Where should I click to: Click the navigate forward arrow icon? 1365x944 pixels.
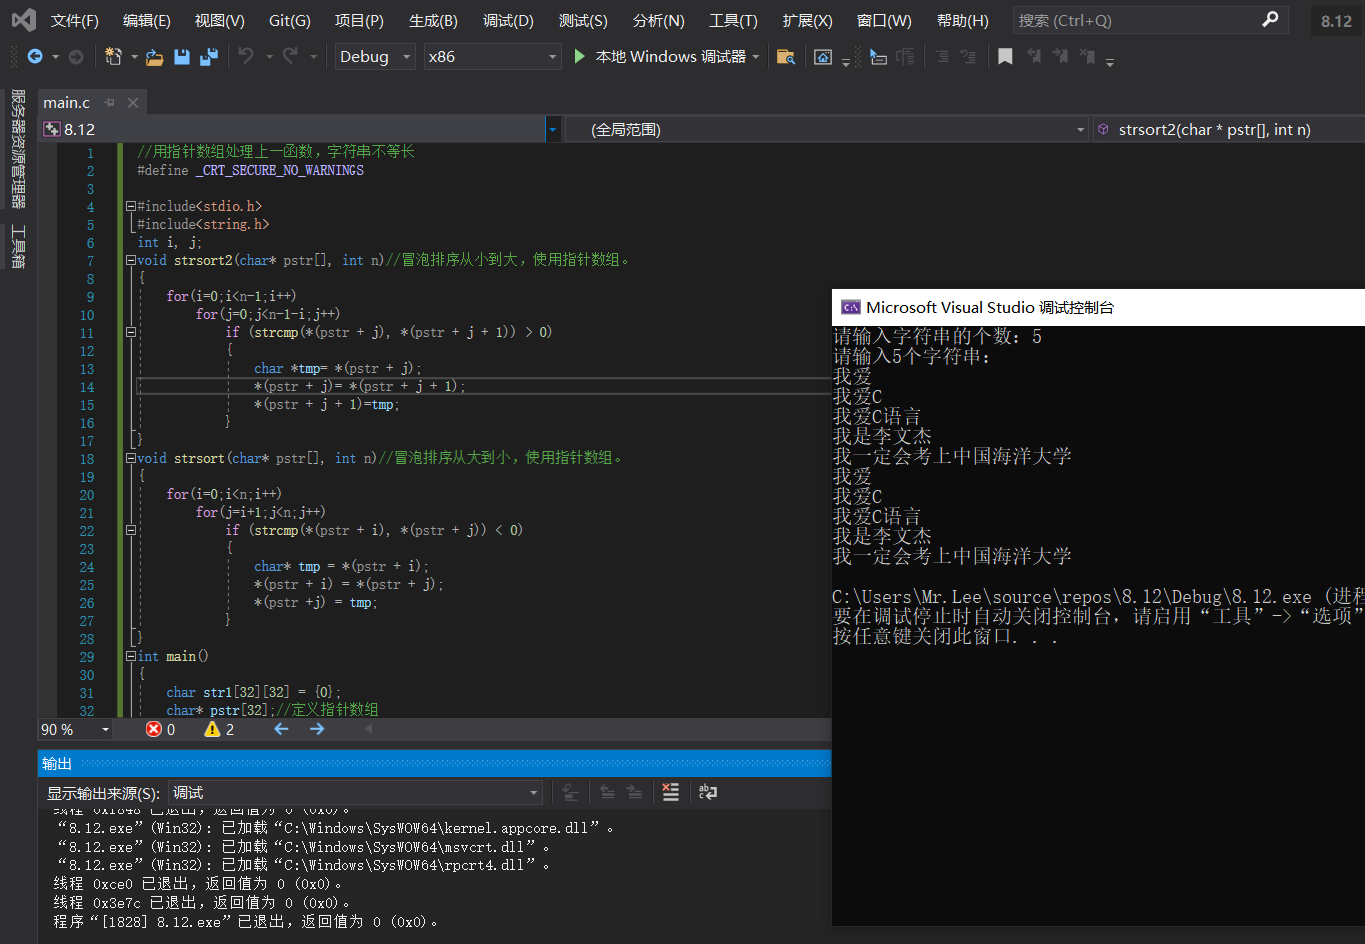pyautogui.click(x=76, y=57)
